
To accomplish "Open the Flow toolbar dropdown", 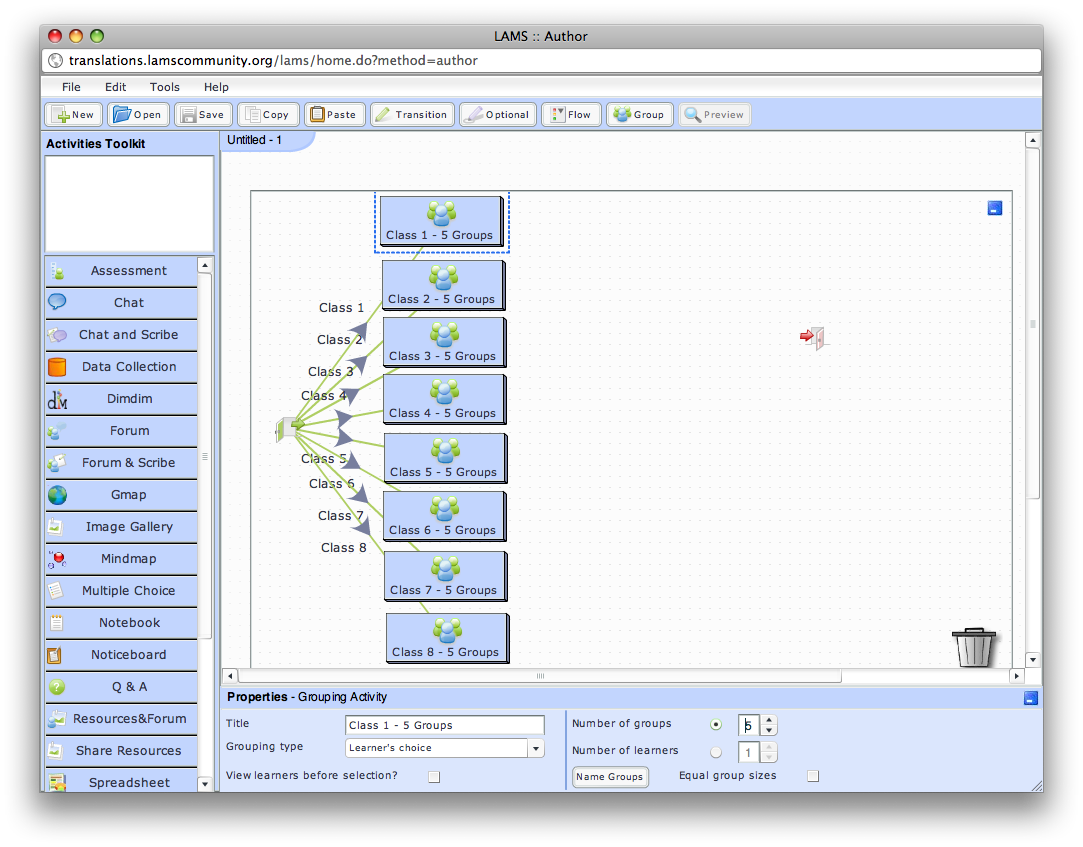I will click(x=571, y=115).
